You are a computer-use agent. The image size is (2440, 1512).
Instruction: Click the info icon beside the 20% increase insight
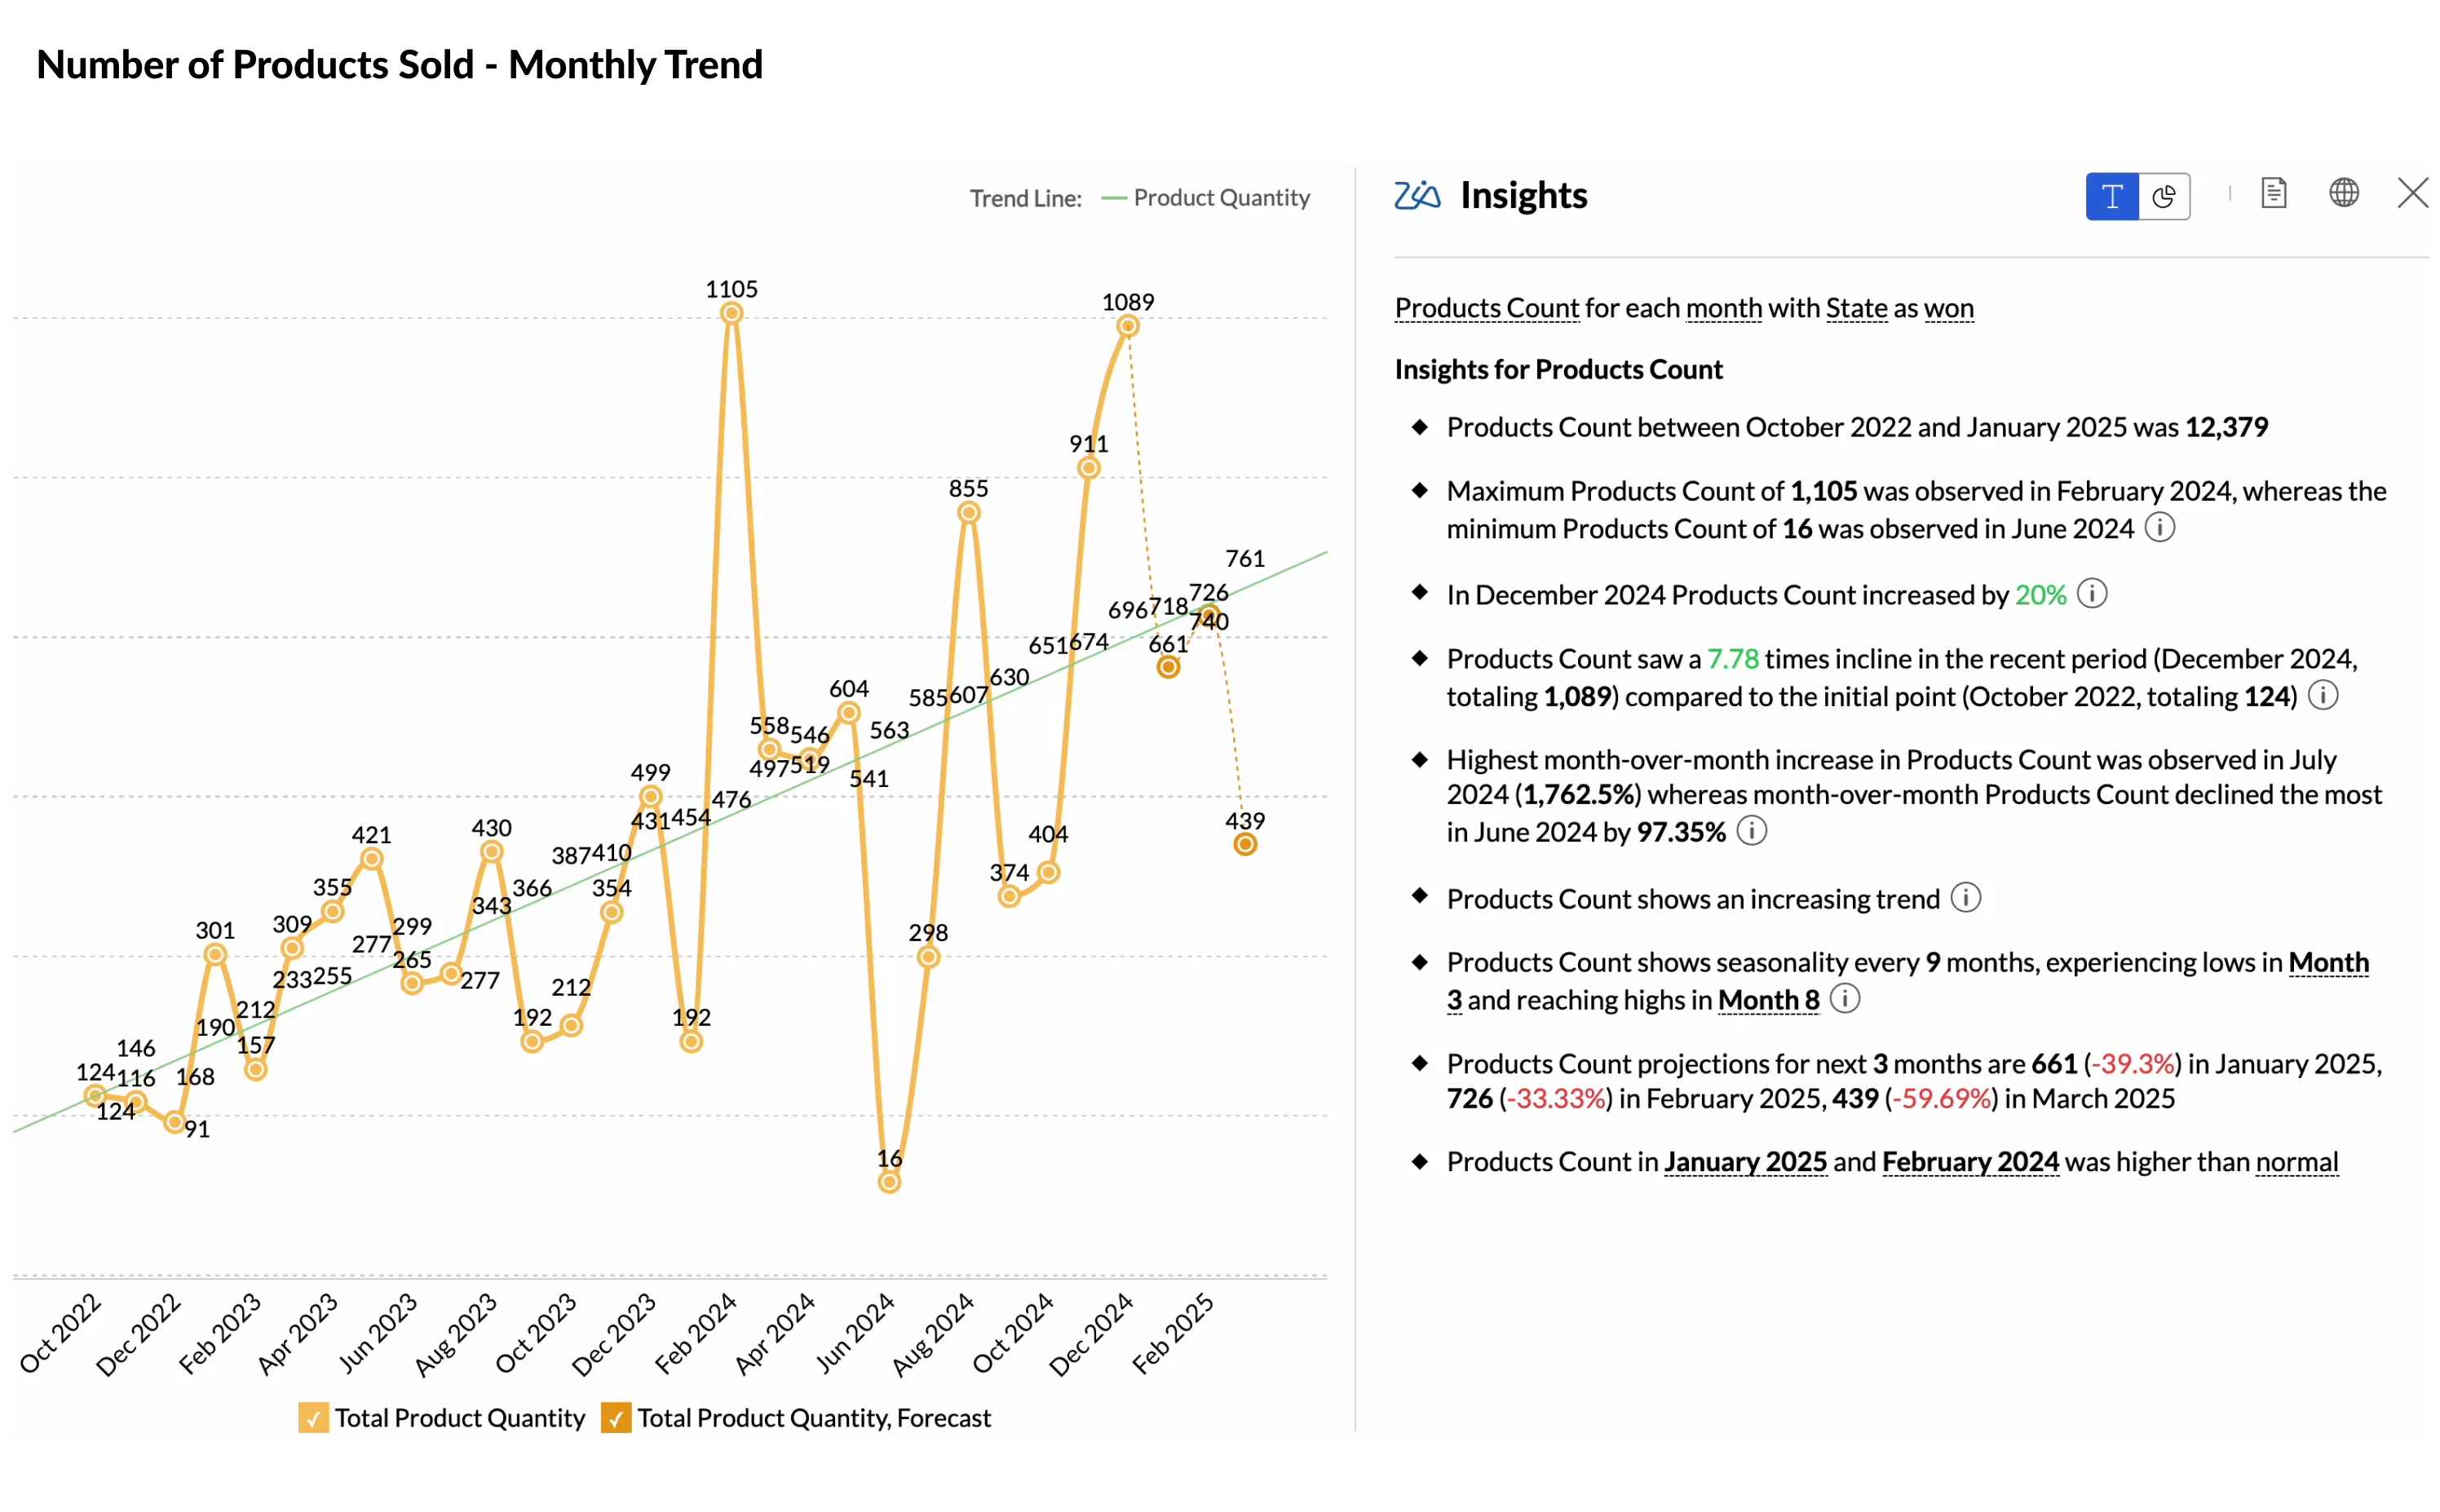[2093, 594]
